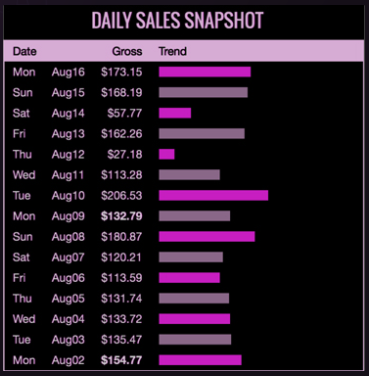This screenshot has width=369, height=376.
Task: Select the Aug08 date entry
Action: point(68,237)
